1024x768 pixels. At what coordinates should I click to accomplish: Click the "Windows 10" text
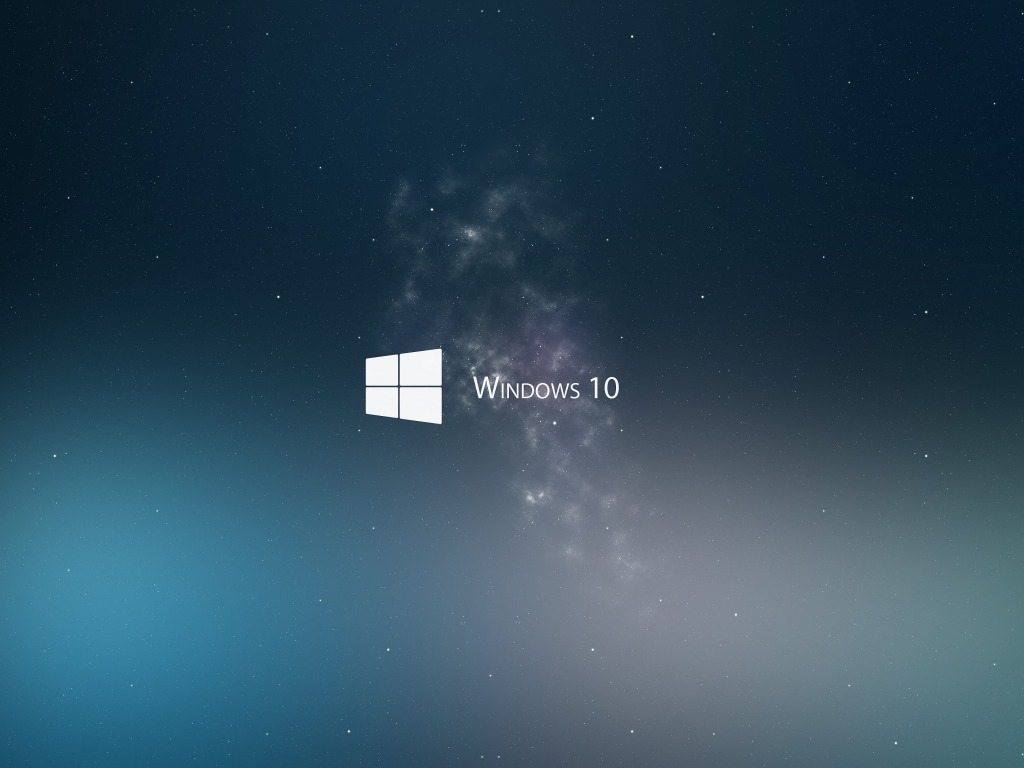click(x=546, y=387)
